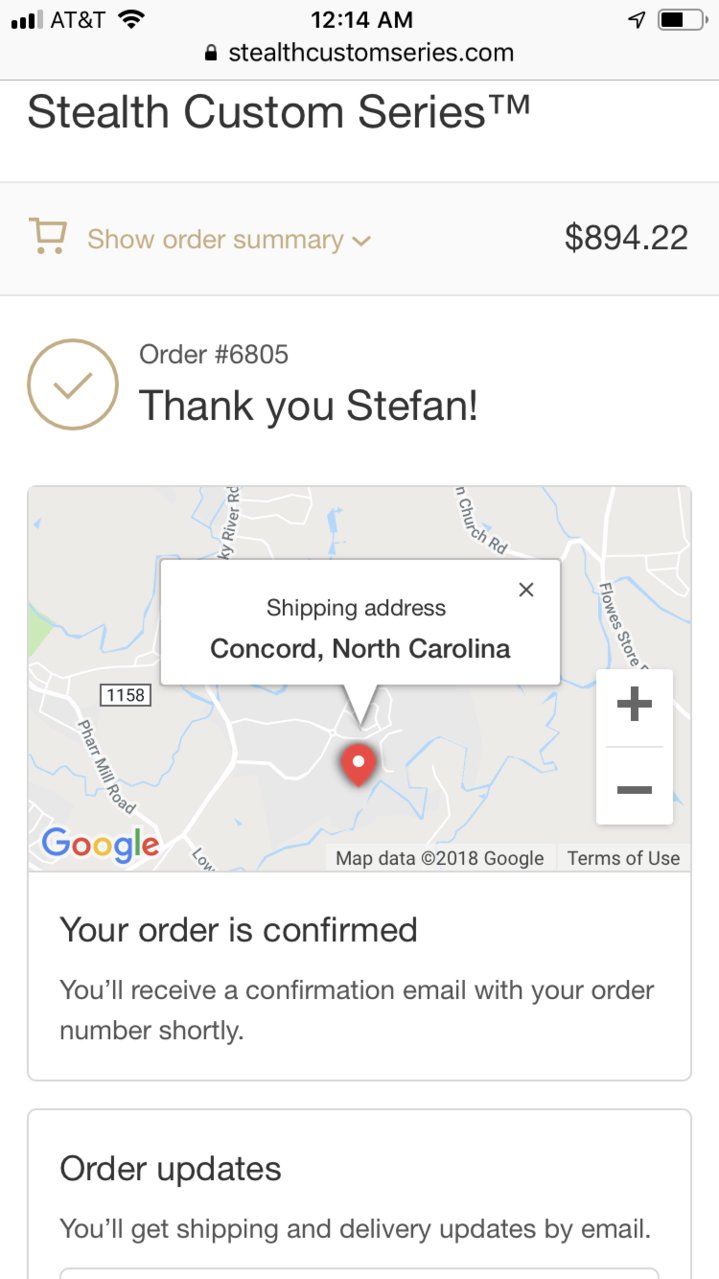719x1279 pixels.
Task: Tap the order confirmed checkmark circle
Action: [x=72, y=385]
